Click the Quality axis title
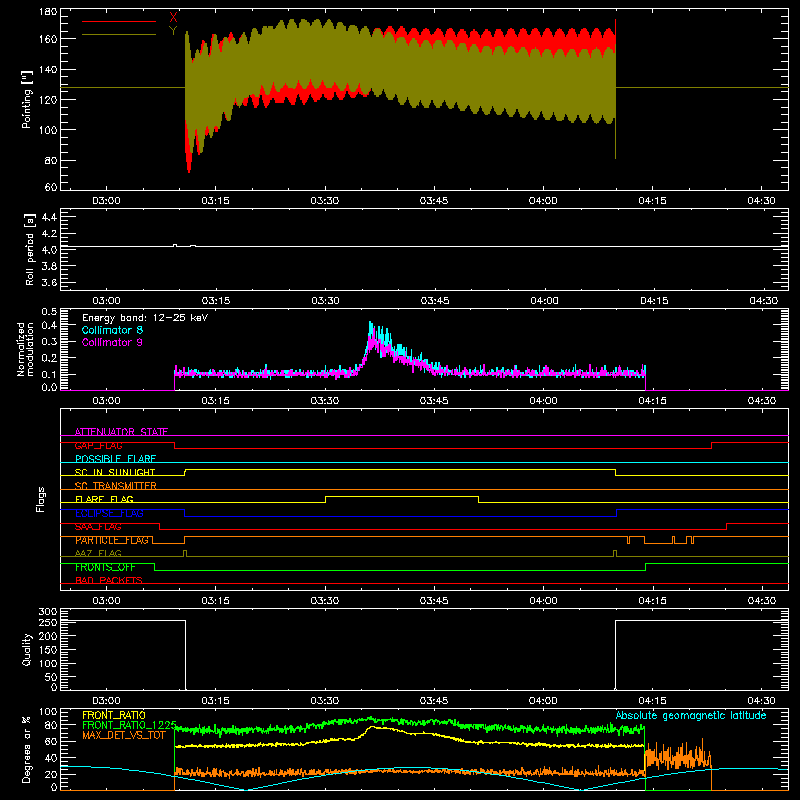Screen dimensions: 800x800 (27, 649)
